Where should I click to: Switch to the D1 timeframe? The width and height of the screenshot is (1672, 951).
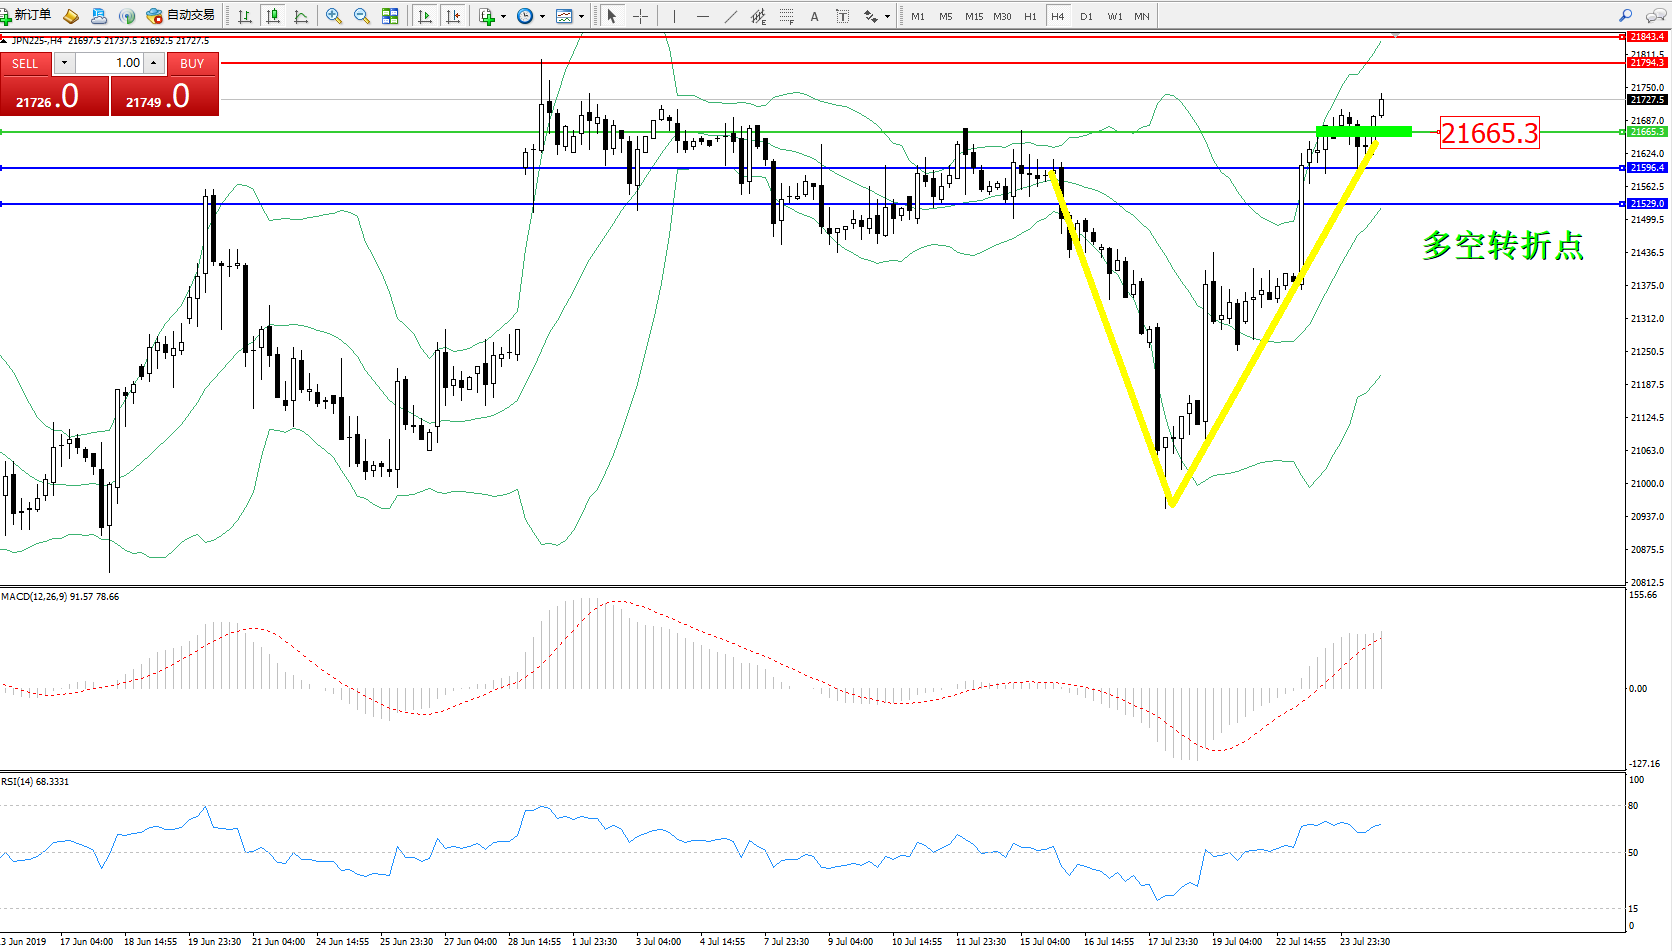click(1086, 16)
